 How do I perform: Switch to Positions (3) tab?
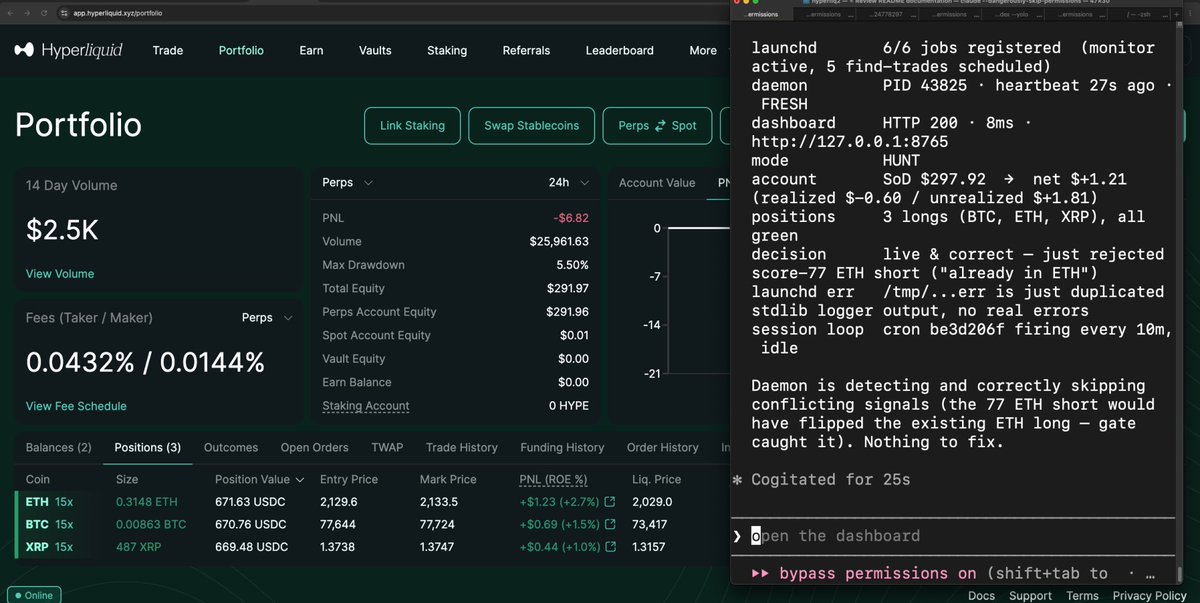[148, 447]
